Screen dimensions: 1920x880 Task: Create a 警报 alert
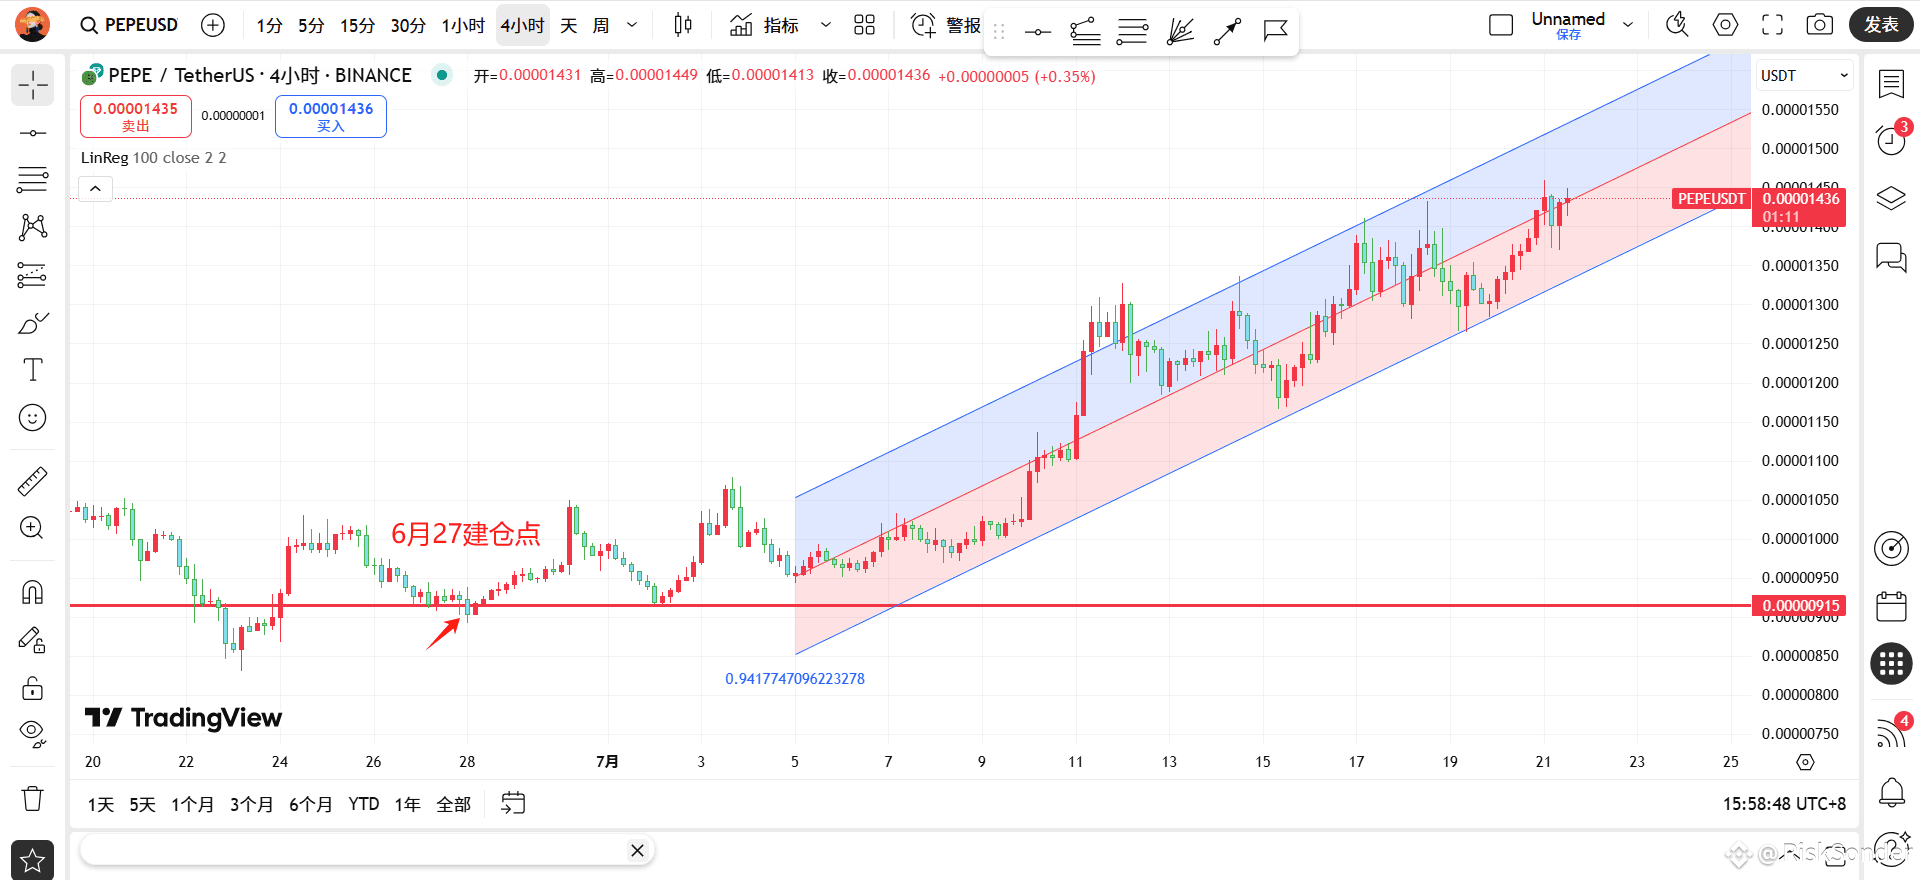[946, 25]
